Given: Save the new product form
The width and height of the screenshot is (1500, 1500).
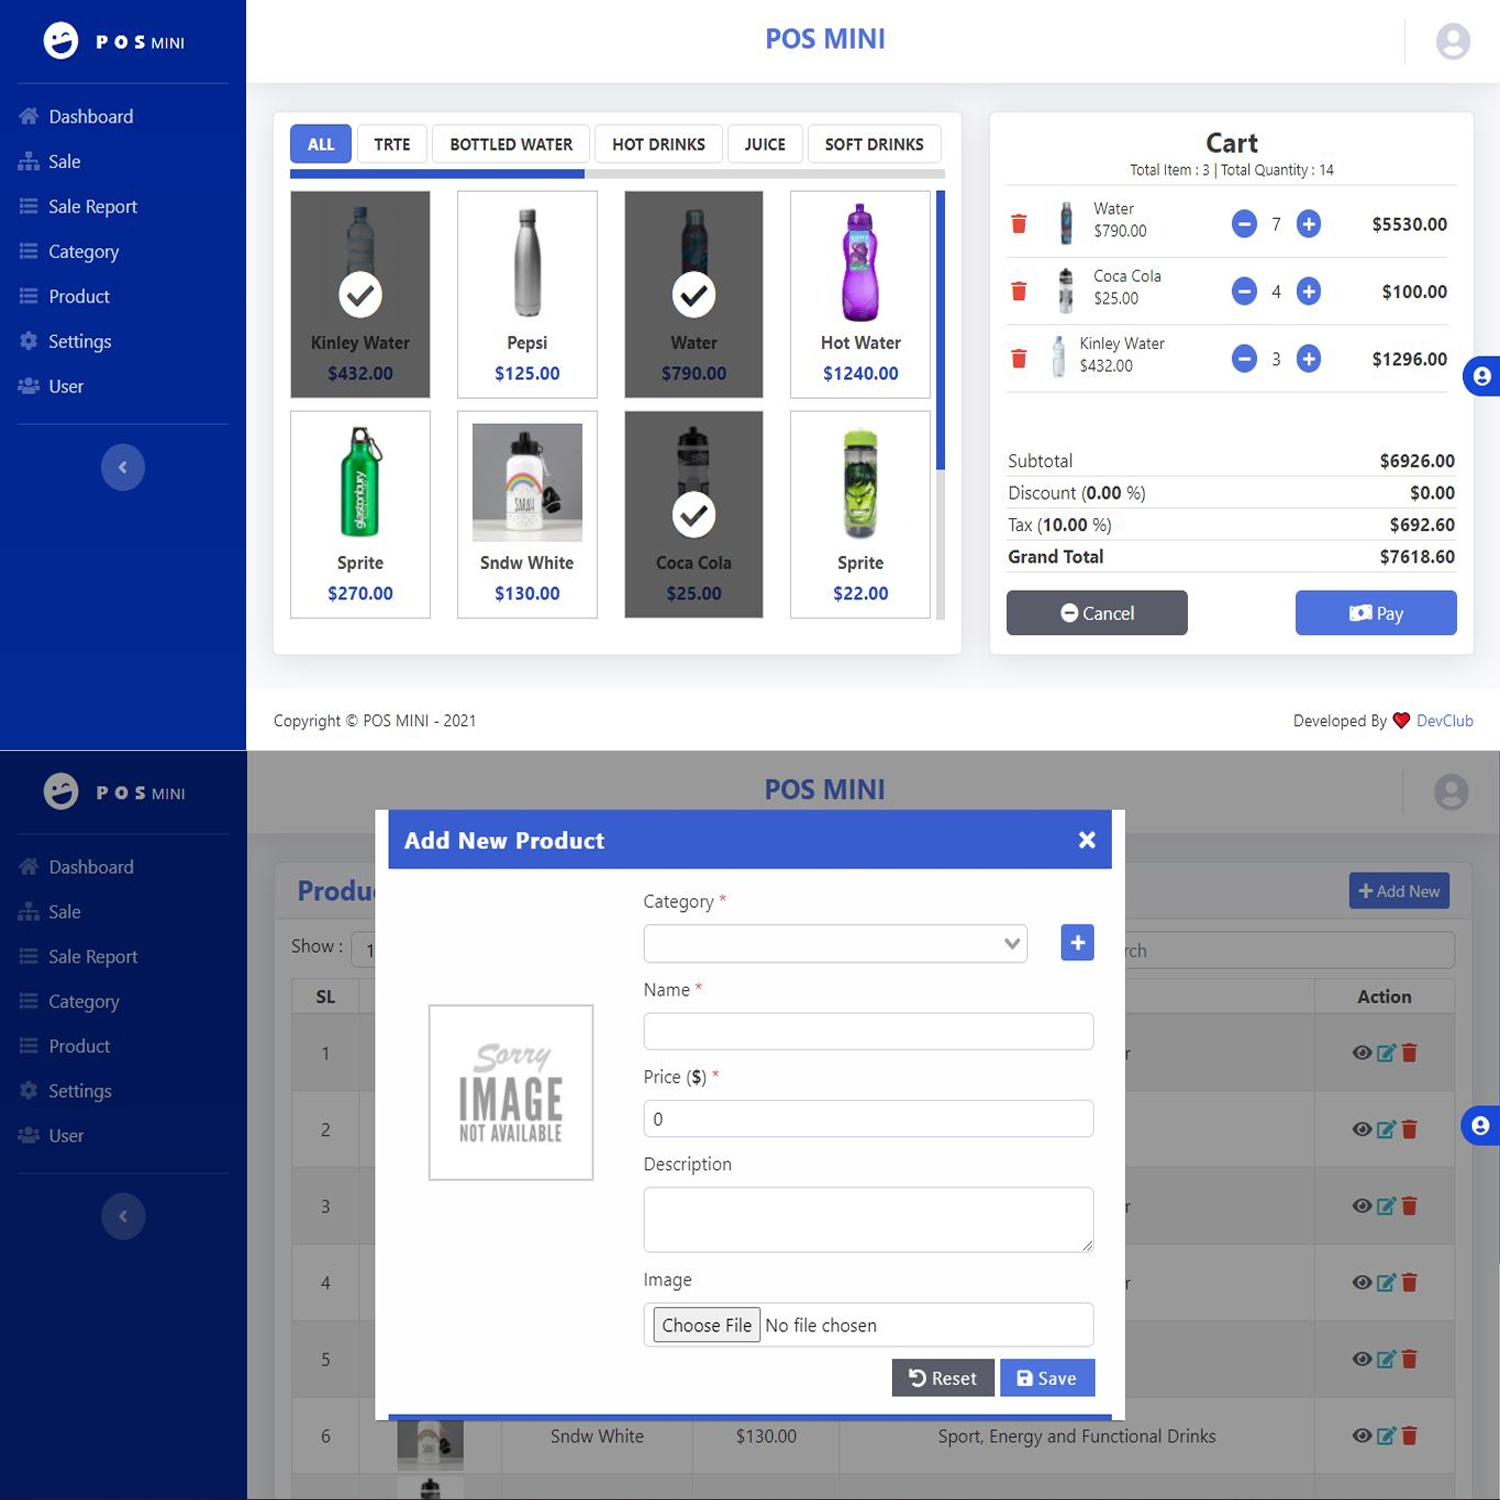Looking at the screenshot, I should coord(1046,1378).
